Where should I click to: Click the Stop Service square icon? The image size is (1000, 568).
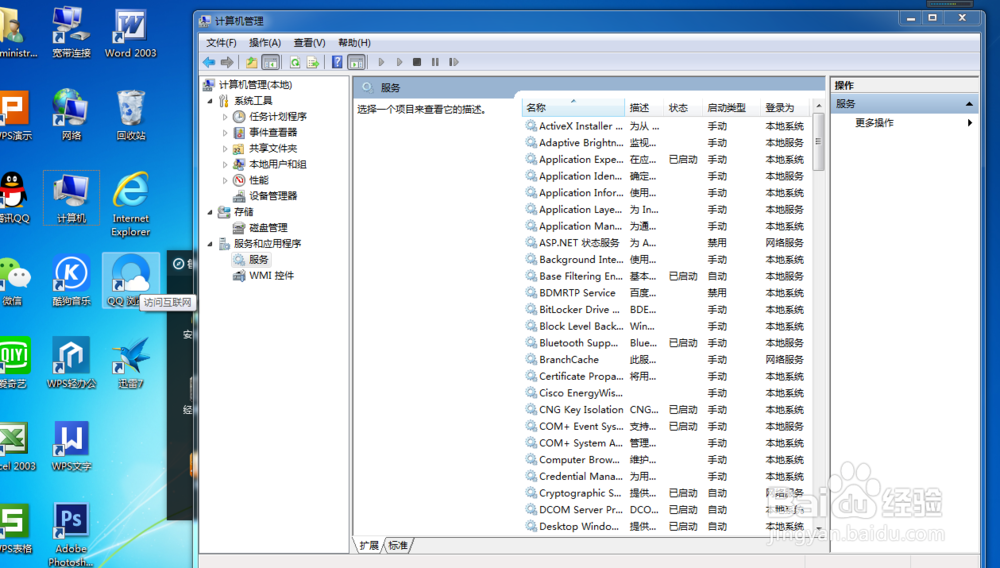(417, 62)
